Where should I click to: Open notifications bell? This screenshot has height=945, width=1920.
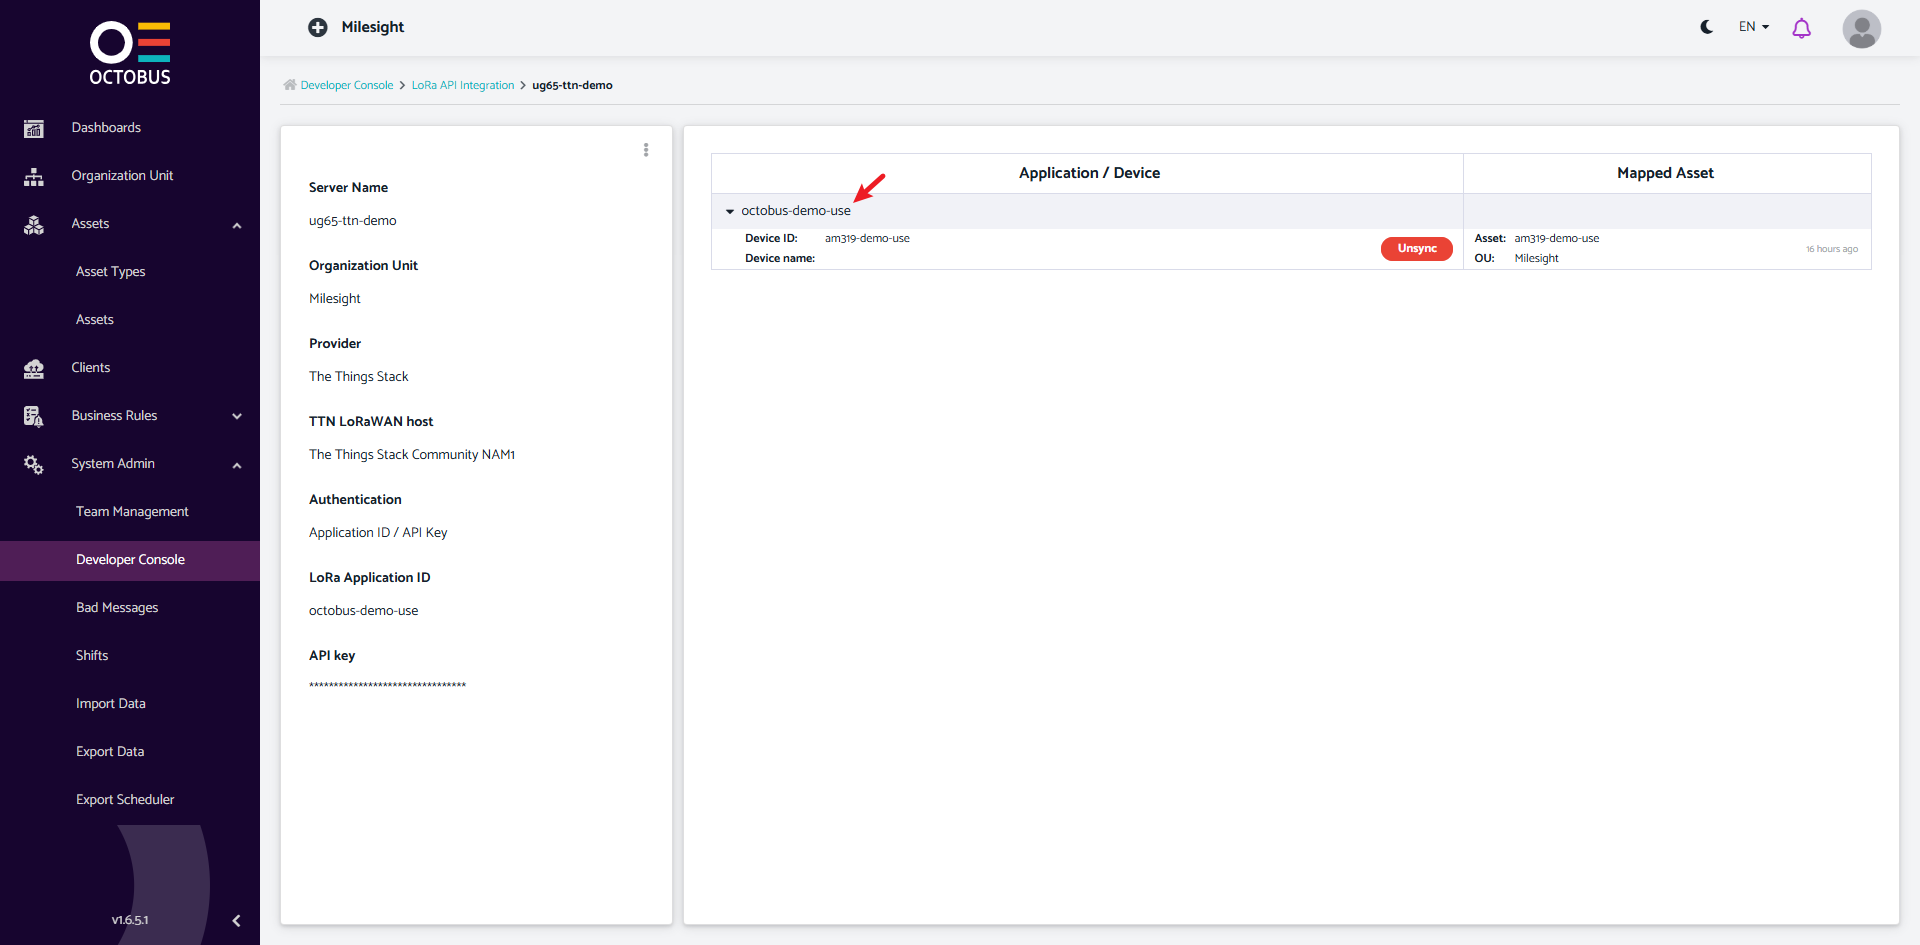1801,28
